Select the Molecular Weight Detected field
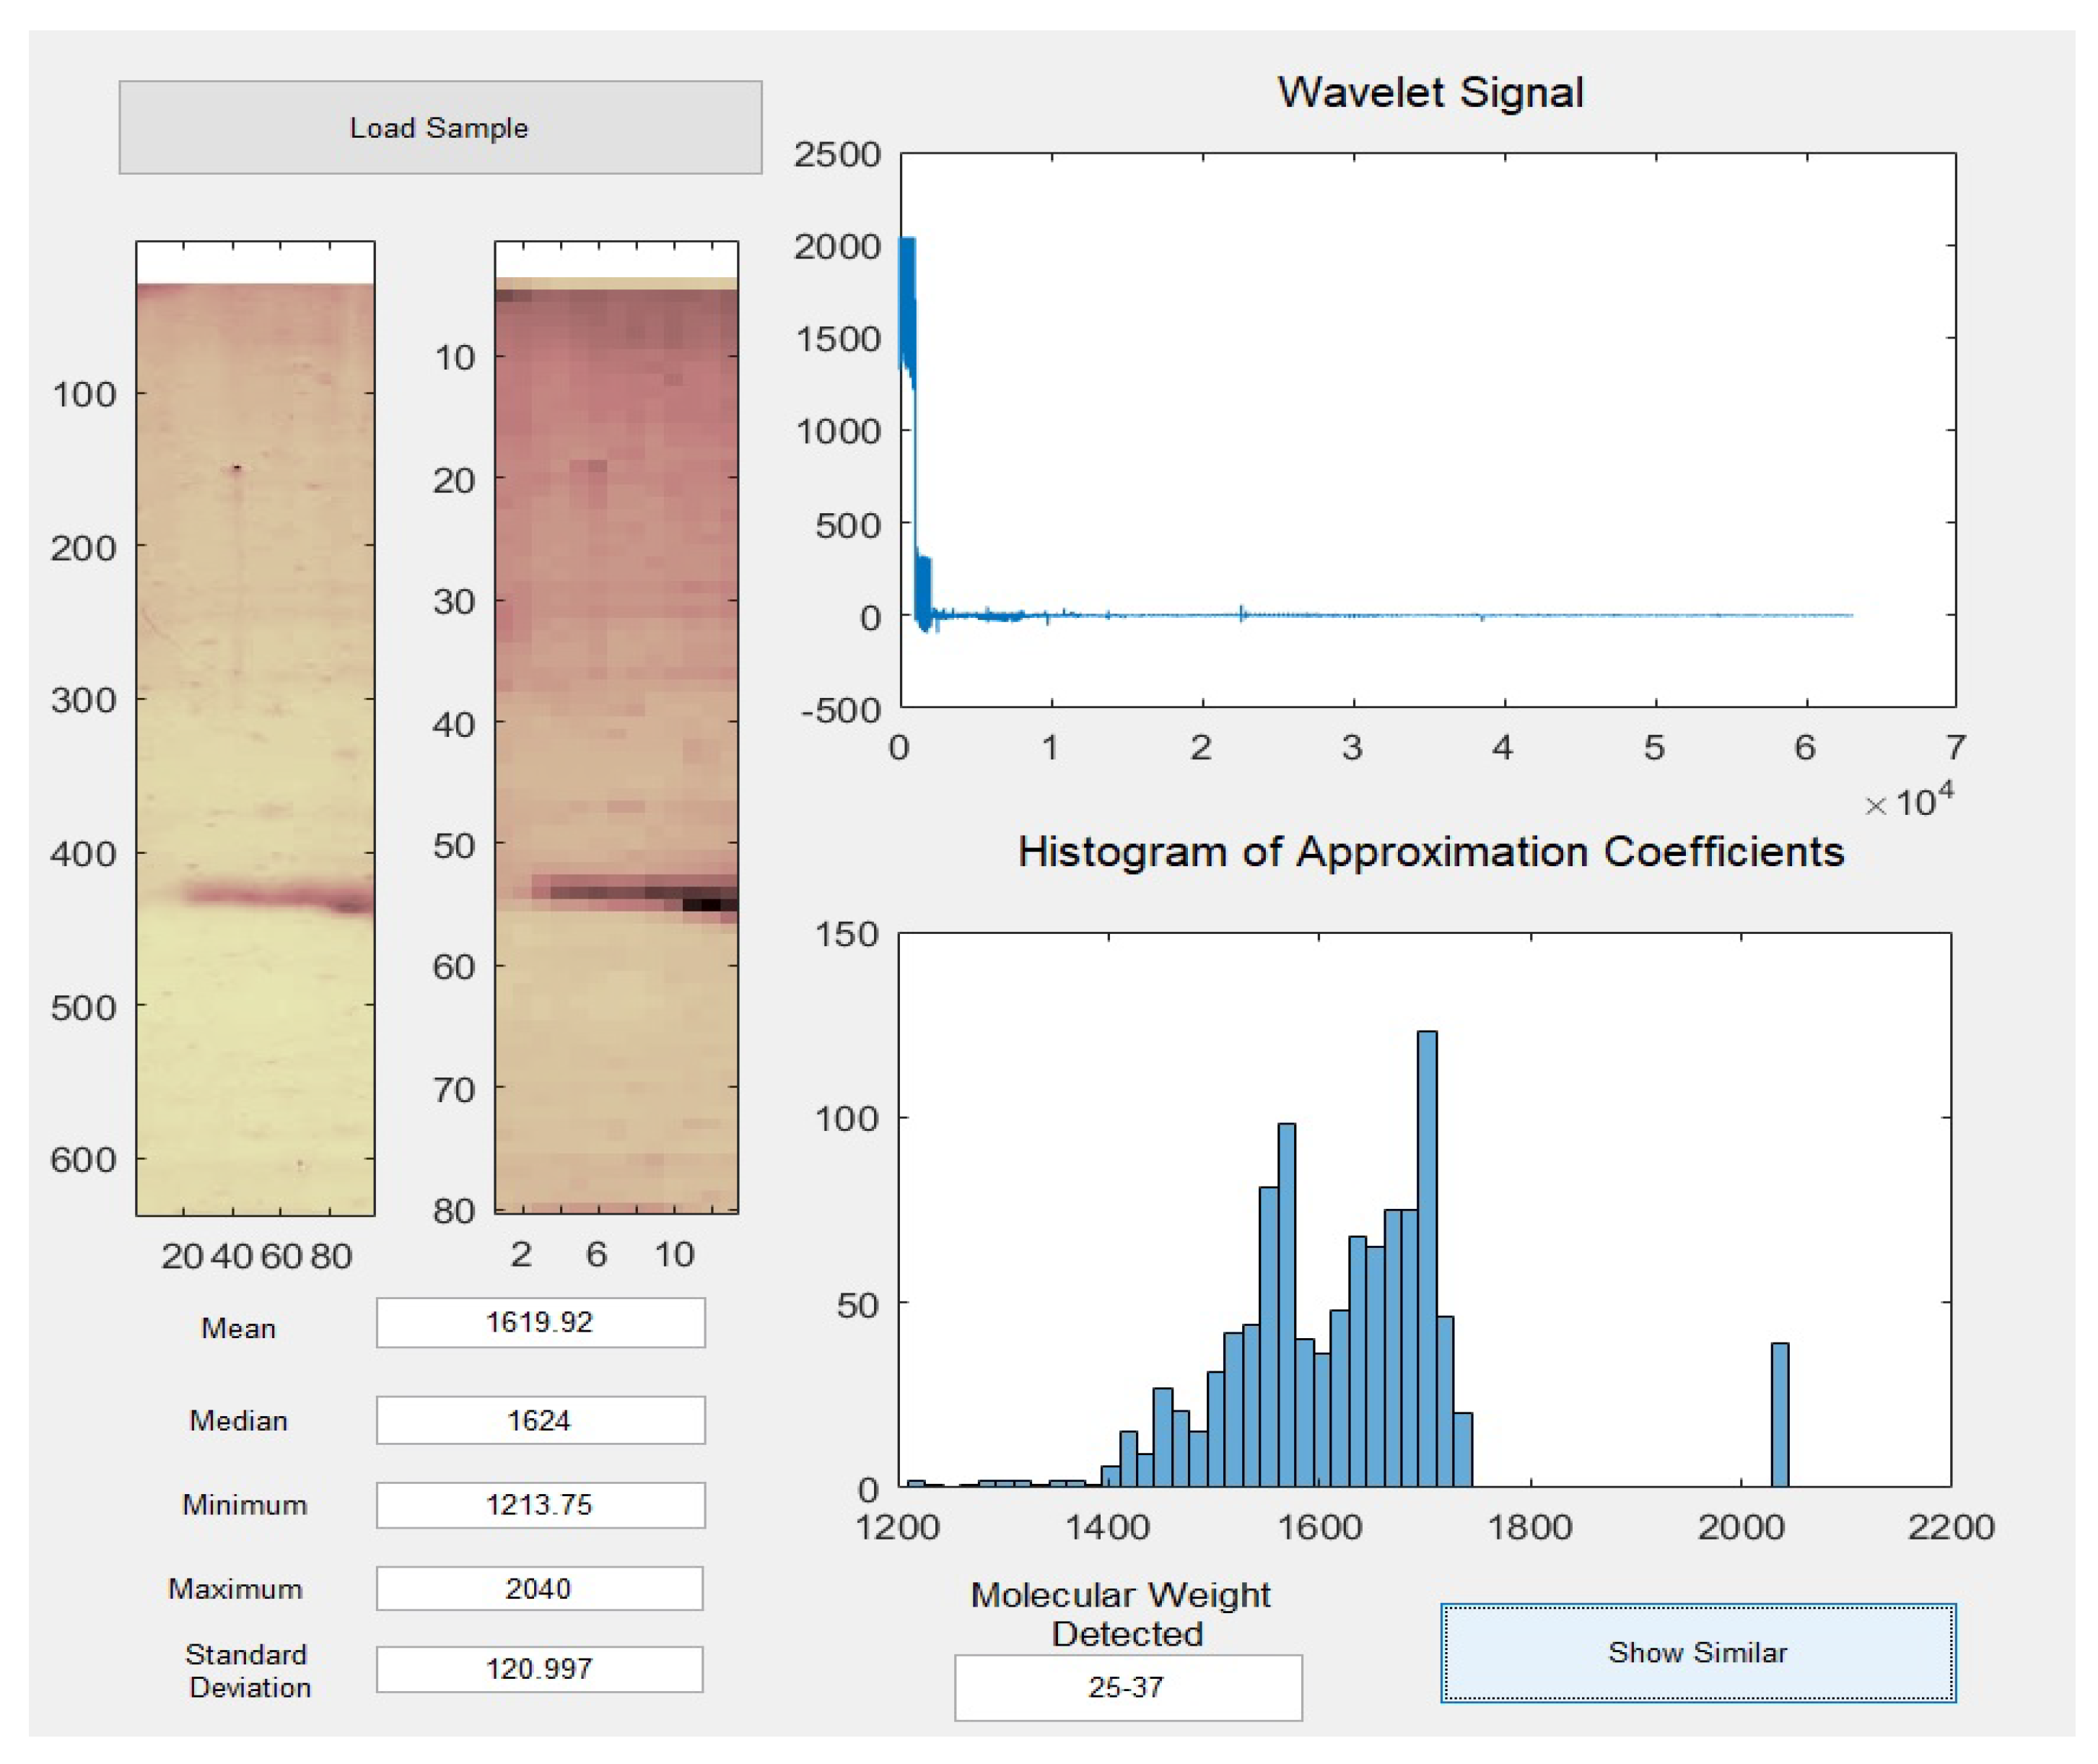 pos(1127,1688)
